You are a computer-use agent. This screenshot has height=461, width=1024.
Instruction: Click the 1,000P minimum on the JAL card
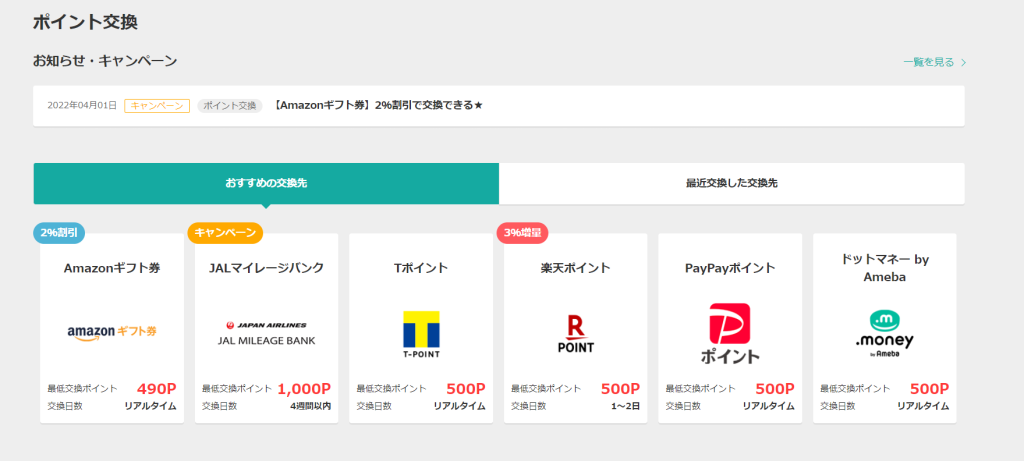tap(303, 389)
